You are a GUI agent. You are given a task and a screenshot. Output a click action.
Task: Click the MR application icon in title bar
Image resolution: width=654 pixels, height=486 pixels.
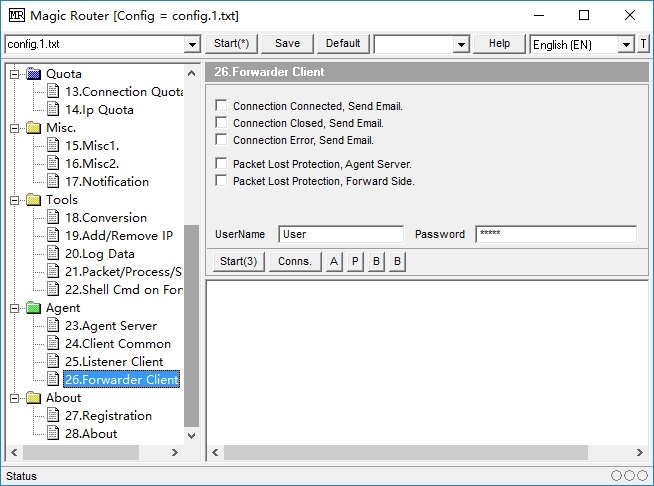pyautogui.click(x=17, y=15)
